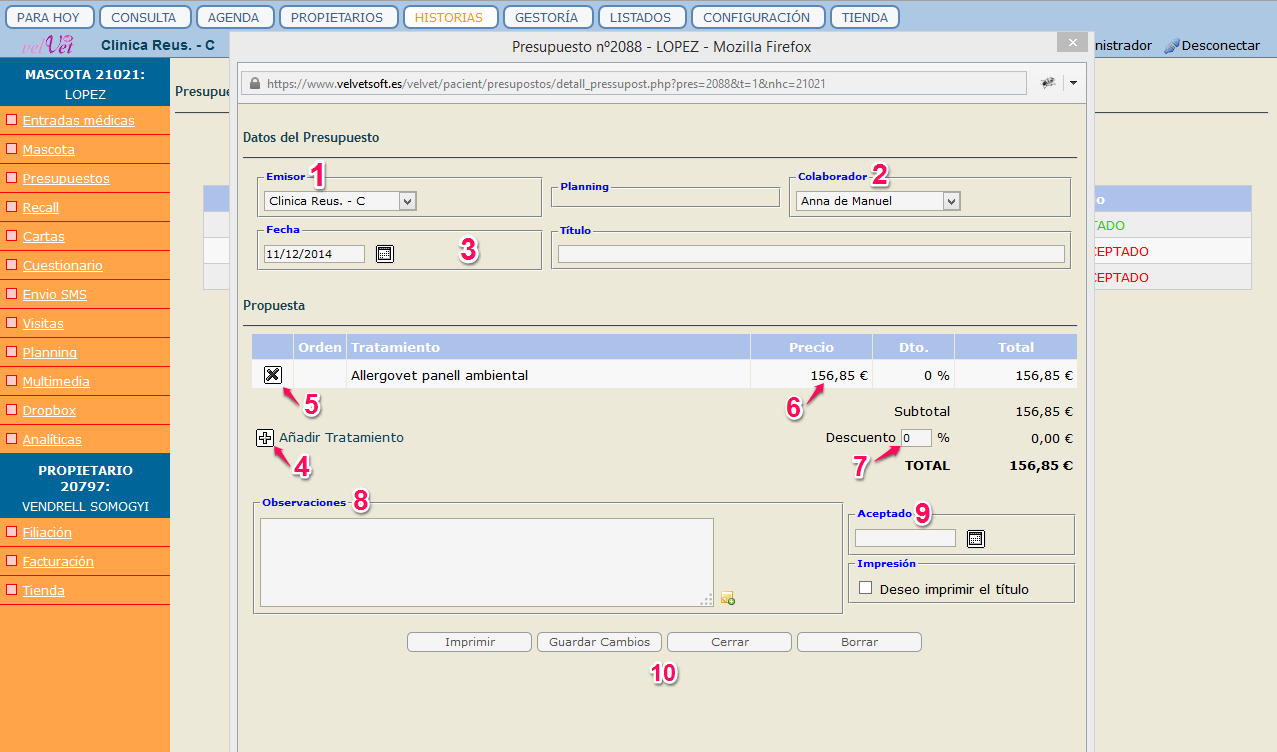Click the Desconectar pencil icon
This screenshot has width=1277, height=752.
point(1171,46)
